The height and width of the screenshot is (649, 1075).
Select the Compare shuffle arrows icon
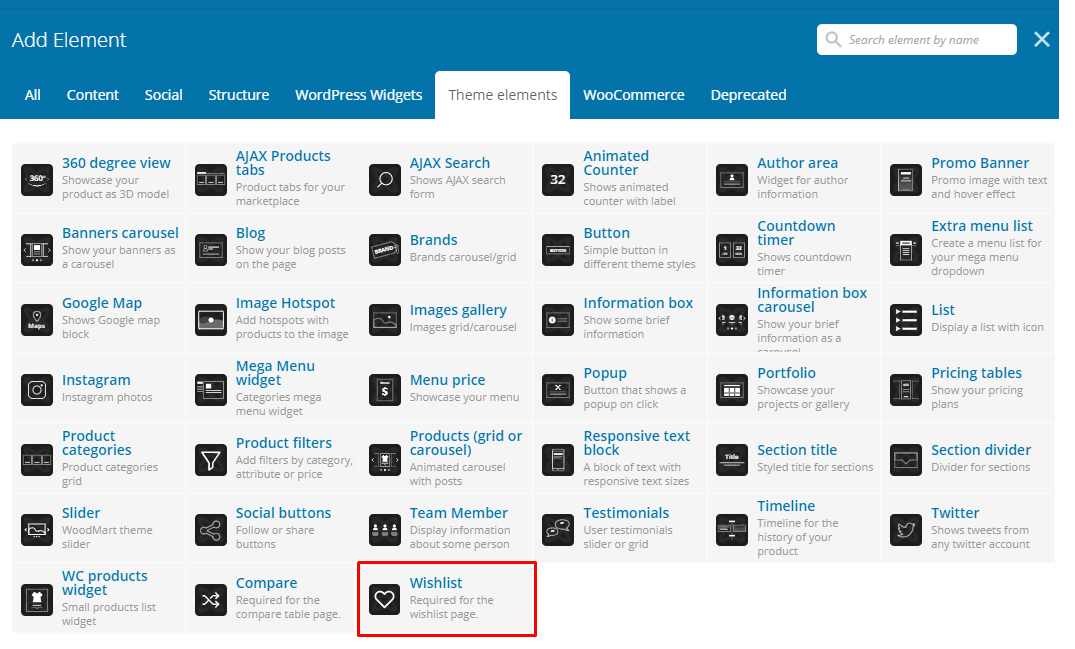click(x=211, y=600)
